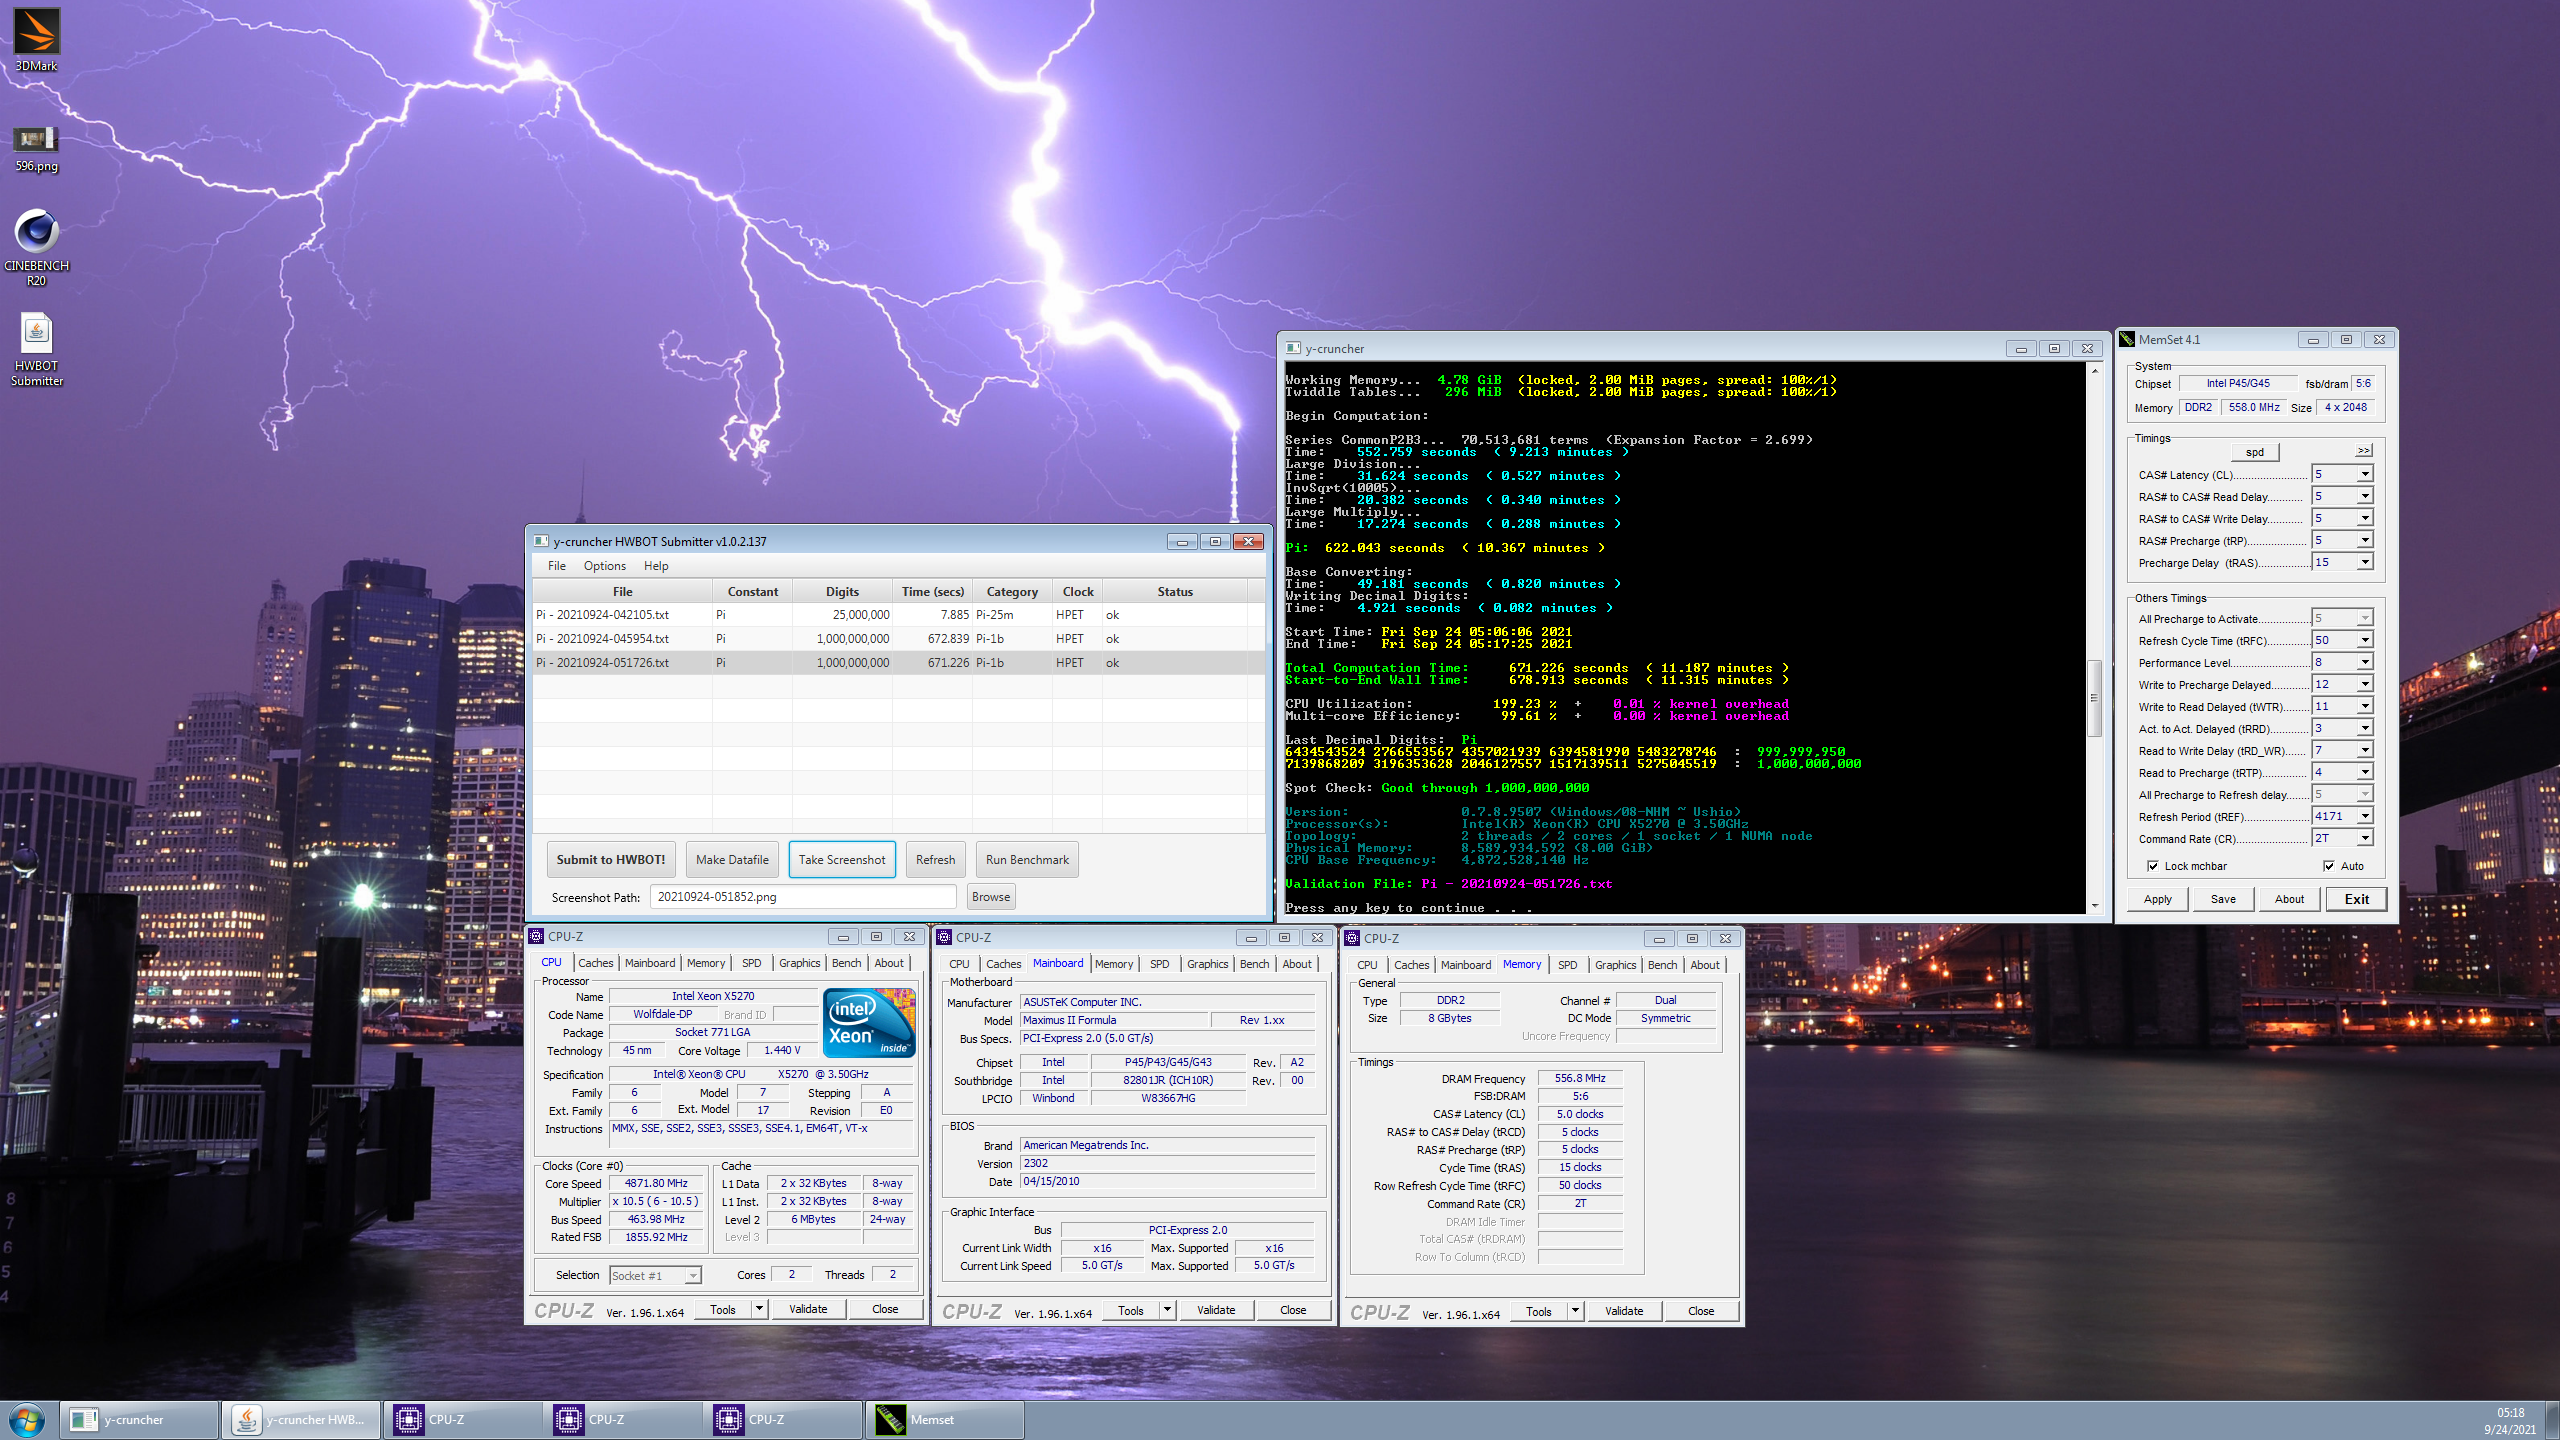Image resolution: width=2560 pixels, height=1440 pixels.
Task: Click the y-cruncher console title bar icon
Action: pos(1293,349)
